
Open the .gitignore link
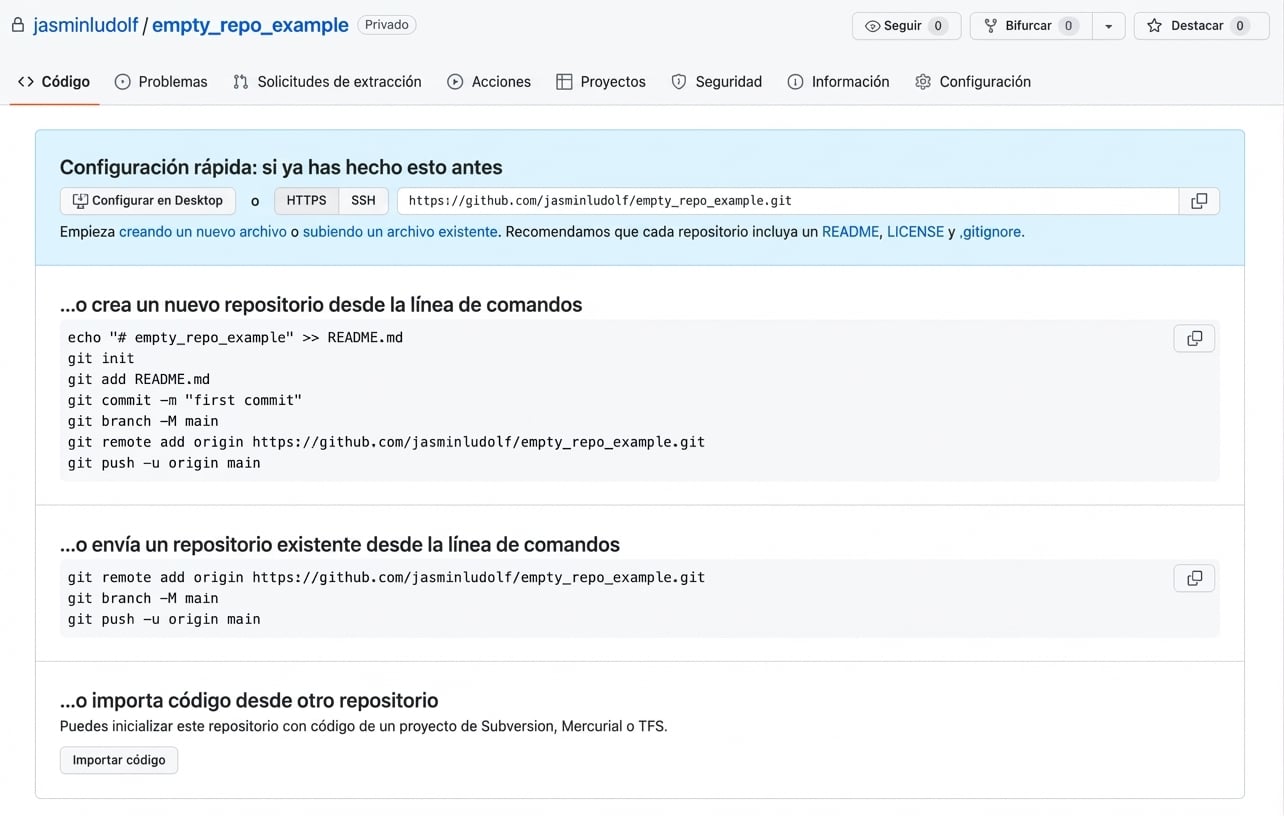click(x=992, y=231)
